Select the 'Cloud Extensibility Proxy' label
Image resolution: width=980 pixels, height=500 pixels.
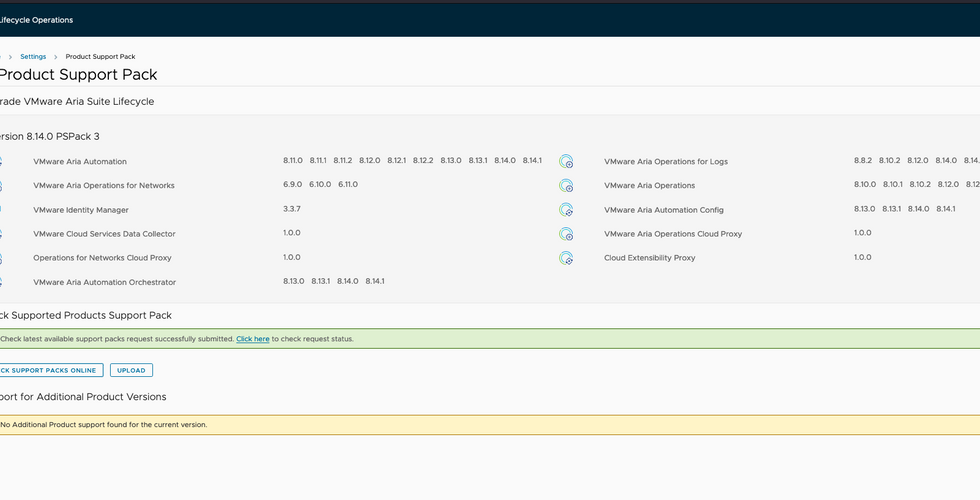coord(649,258)
